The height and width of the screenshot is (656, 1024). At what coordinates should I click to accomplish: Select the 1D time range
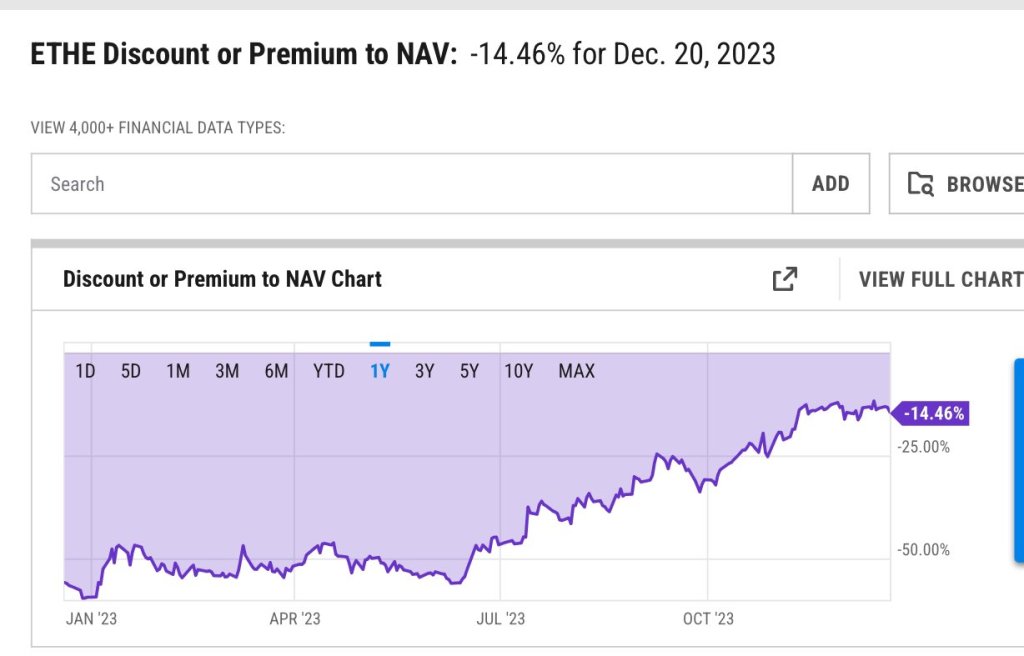85,370
